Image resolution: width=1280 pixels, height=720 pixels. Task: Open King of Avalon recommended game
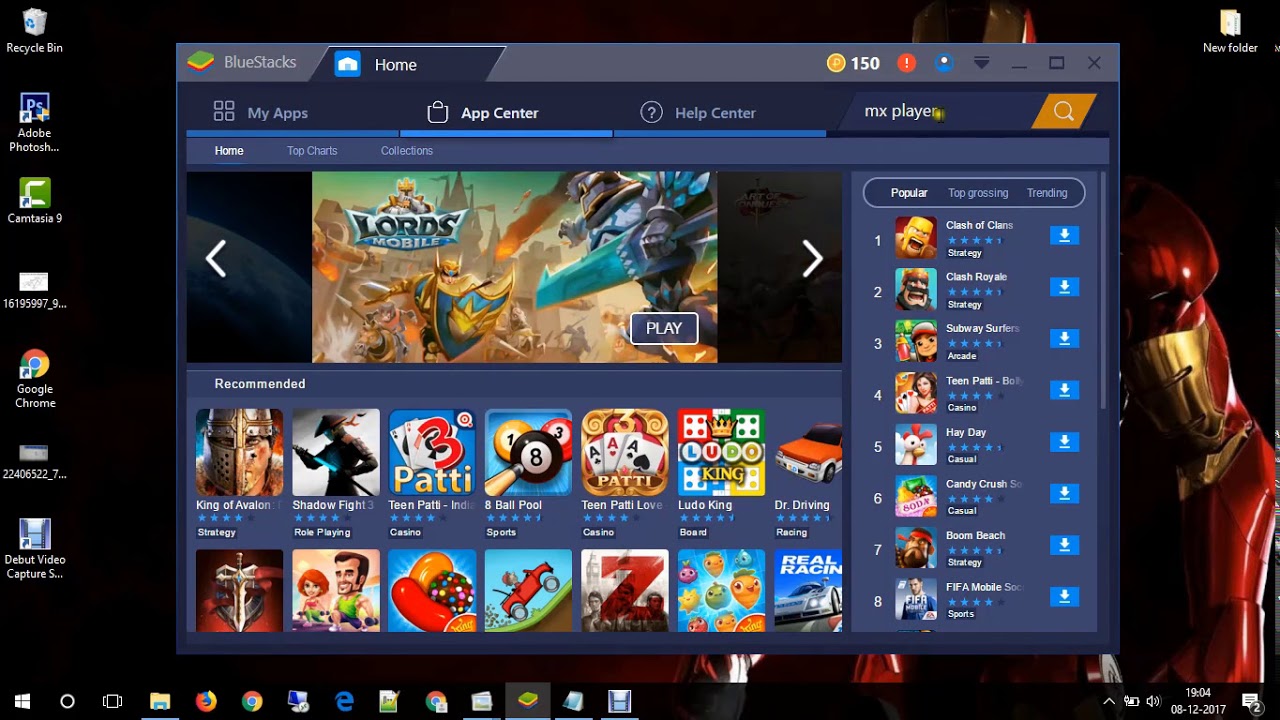239,452
